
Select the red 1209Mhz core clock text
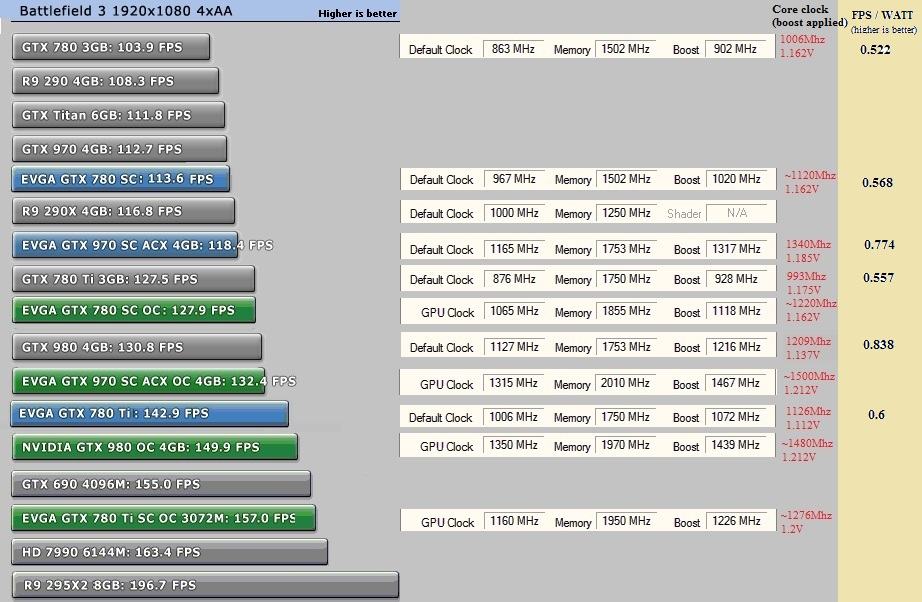point(809,342)
